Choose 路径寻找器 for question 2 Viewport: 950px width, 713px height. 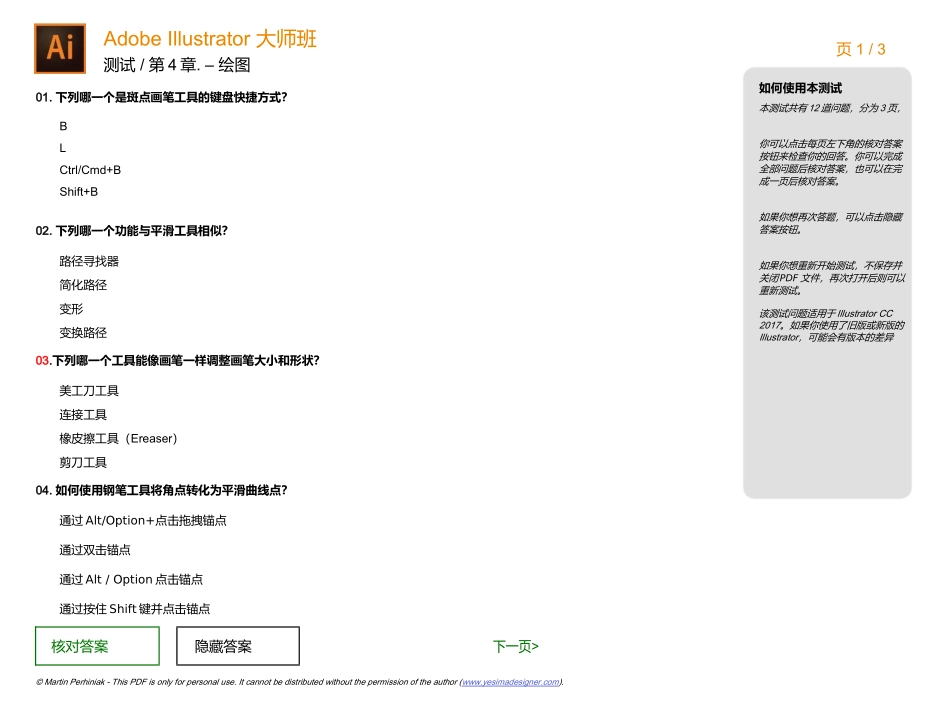pyautogui.click(x=85, y=260)
